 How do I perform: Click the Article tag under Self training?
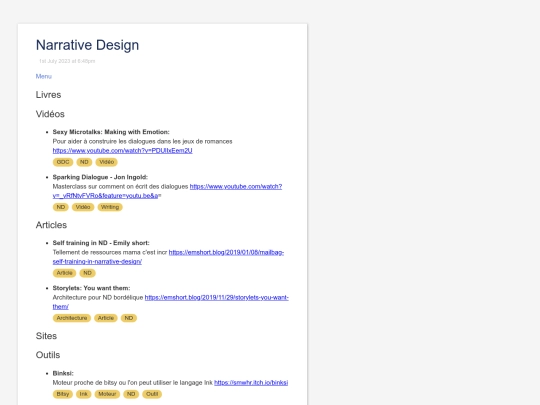point(64,273)
